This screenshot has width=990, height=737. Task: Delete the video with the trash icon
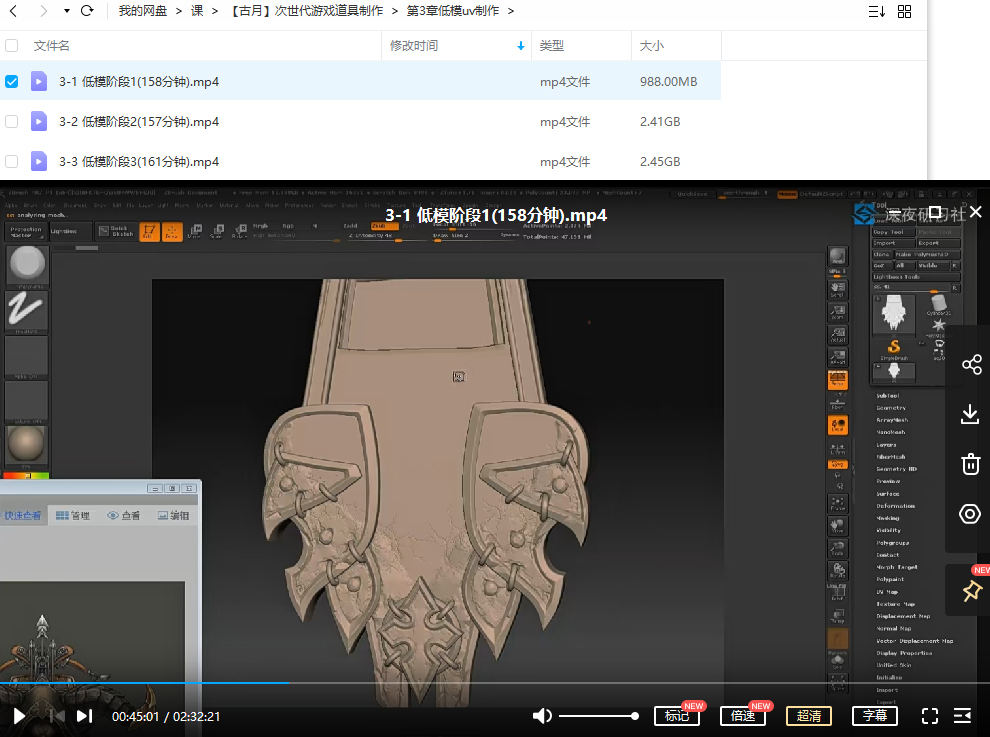[x=970, y=464]
